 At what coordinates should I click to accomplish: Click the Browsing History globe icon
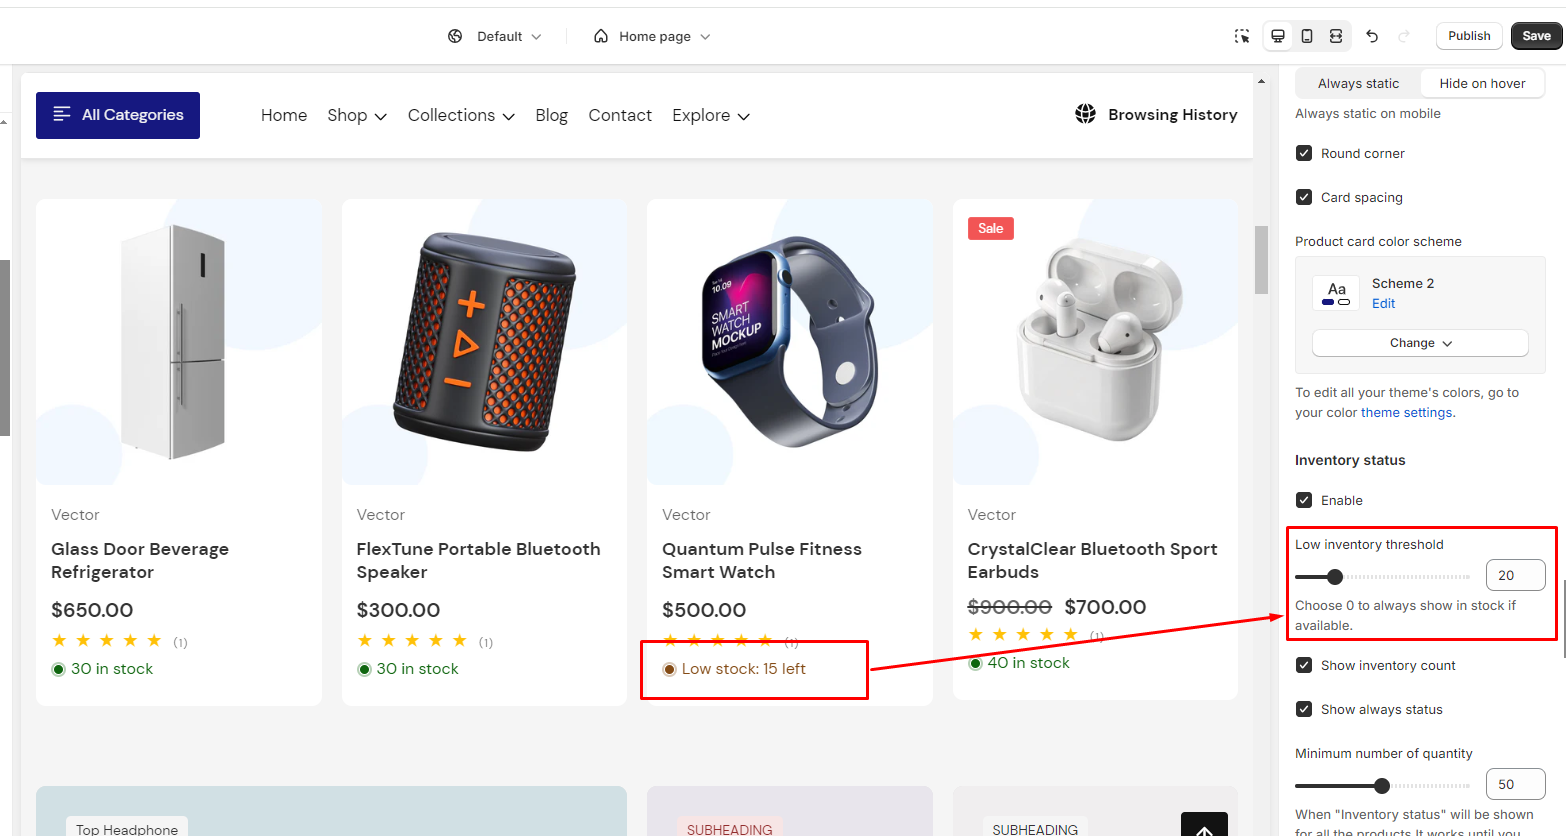tap(1085, 114)
